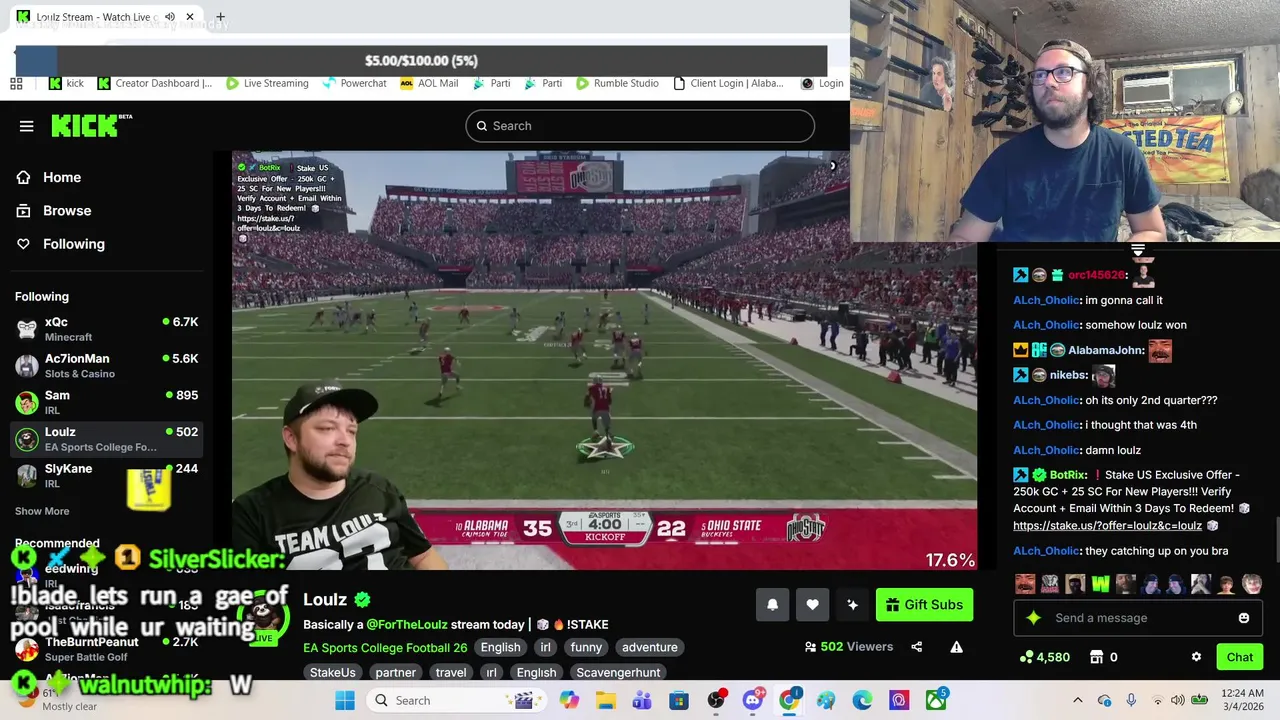1280x720 pixels.
Task: Click the green sparkle in message box
Action: (x=1033, y=618)
